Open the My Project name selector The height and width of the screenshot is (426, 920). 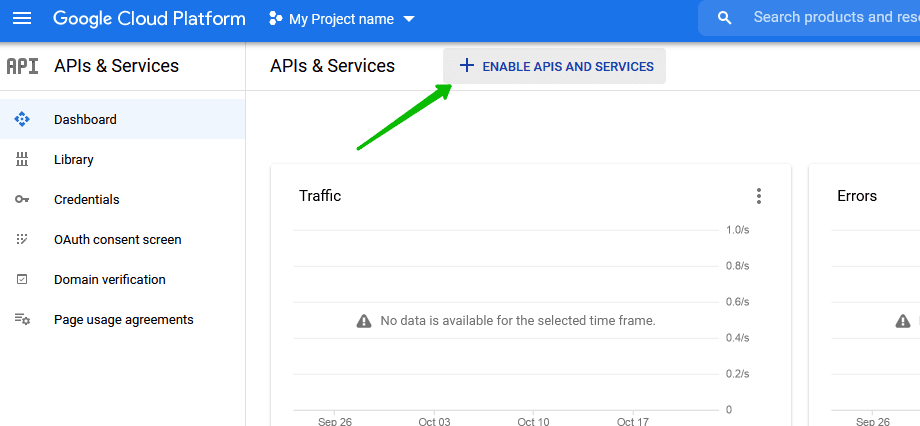pyautogui.click(x=341, y=20)
